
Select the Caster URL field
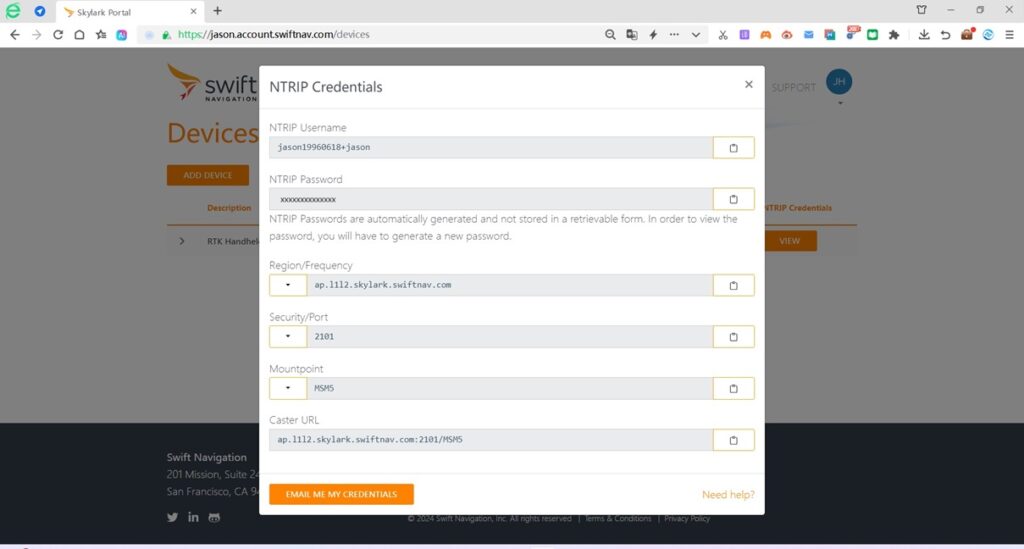tap(491, 440)
